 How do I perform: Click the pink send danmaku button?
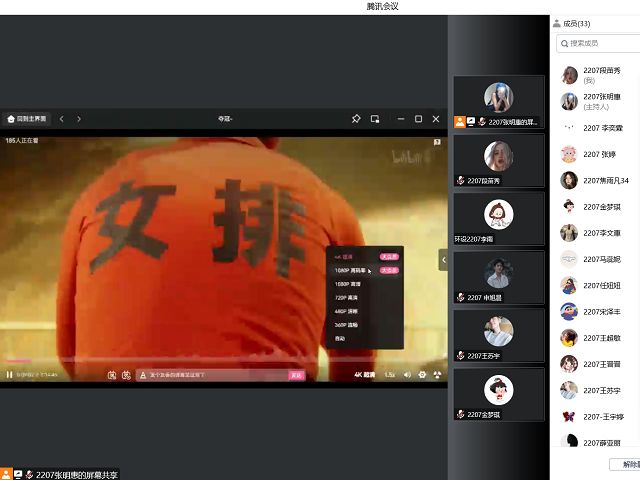click(296, 375)
